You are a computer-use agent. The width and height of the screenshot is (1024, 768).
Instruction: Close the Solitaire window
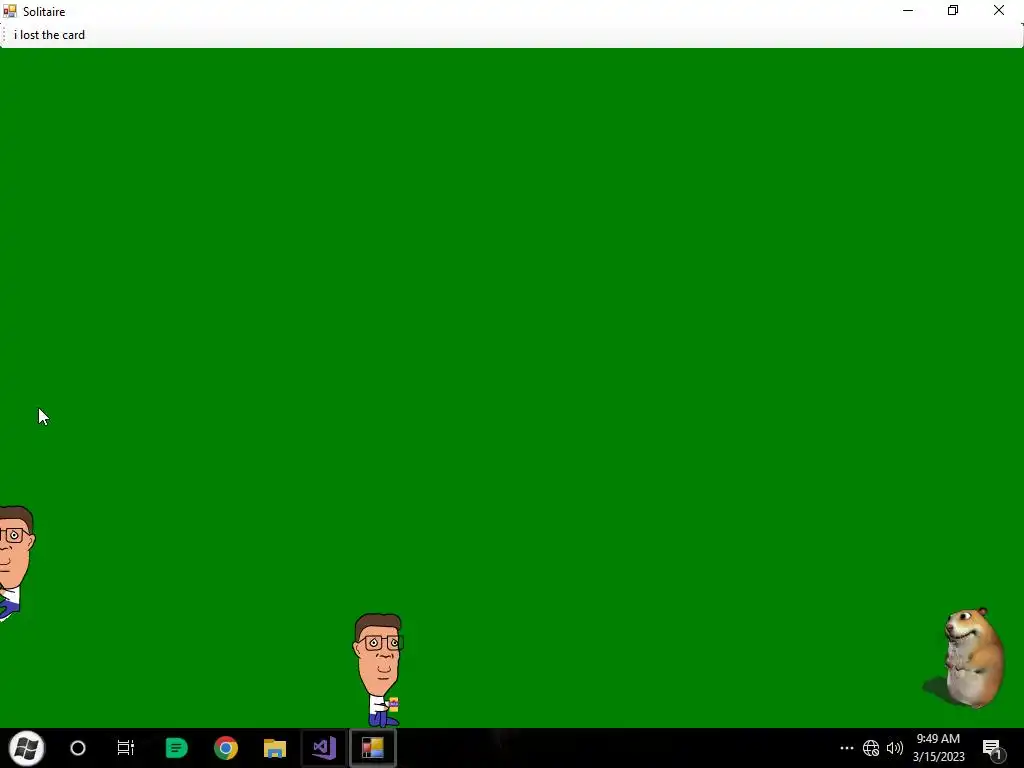pos(999,10)
